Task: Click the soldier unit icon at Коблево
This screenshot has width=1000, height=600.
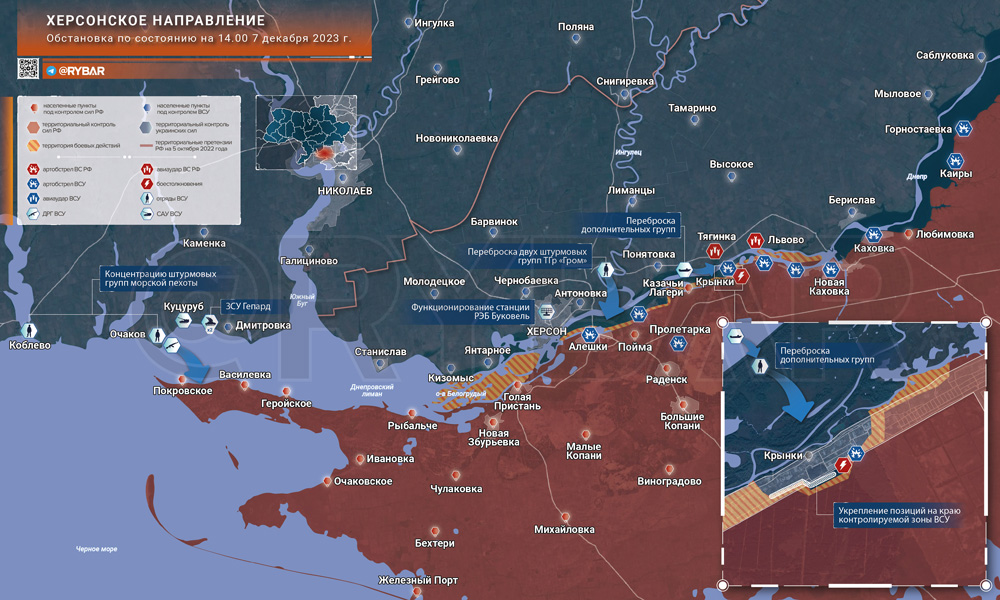Action: pyautogui.click(x=28, y=330)
